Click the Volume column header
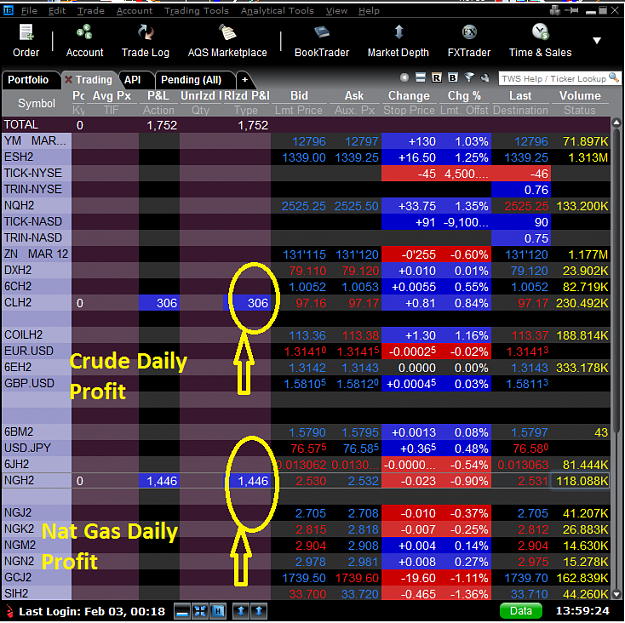The width and height of the screenshot is (625, 623). click(x=580, y=96)
